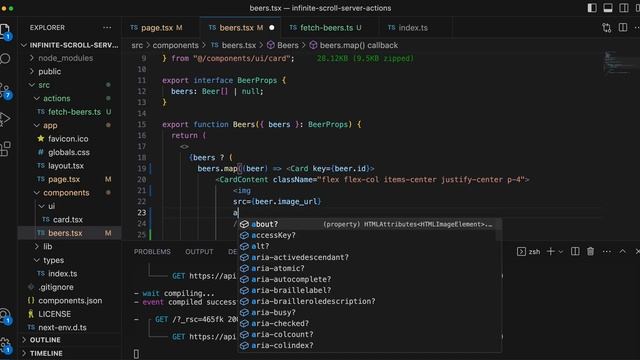
Task: Open terminal launch profile dropdown arrow
Action: point(560,252)
